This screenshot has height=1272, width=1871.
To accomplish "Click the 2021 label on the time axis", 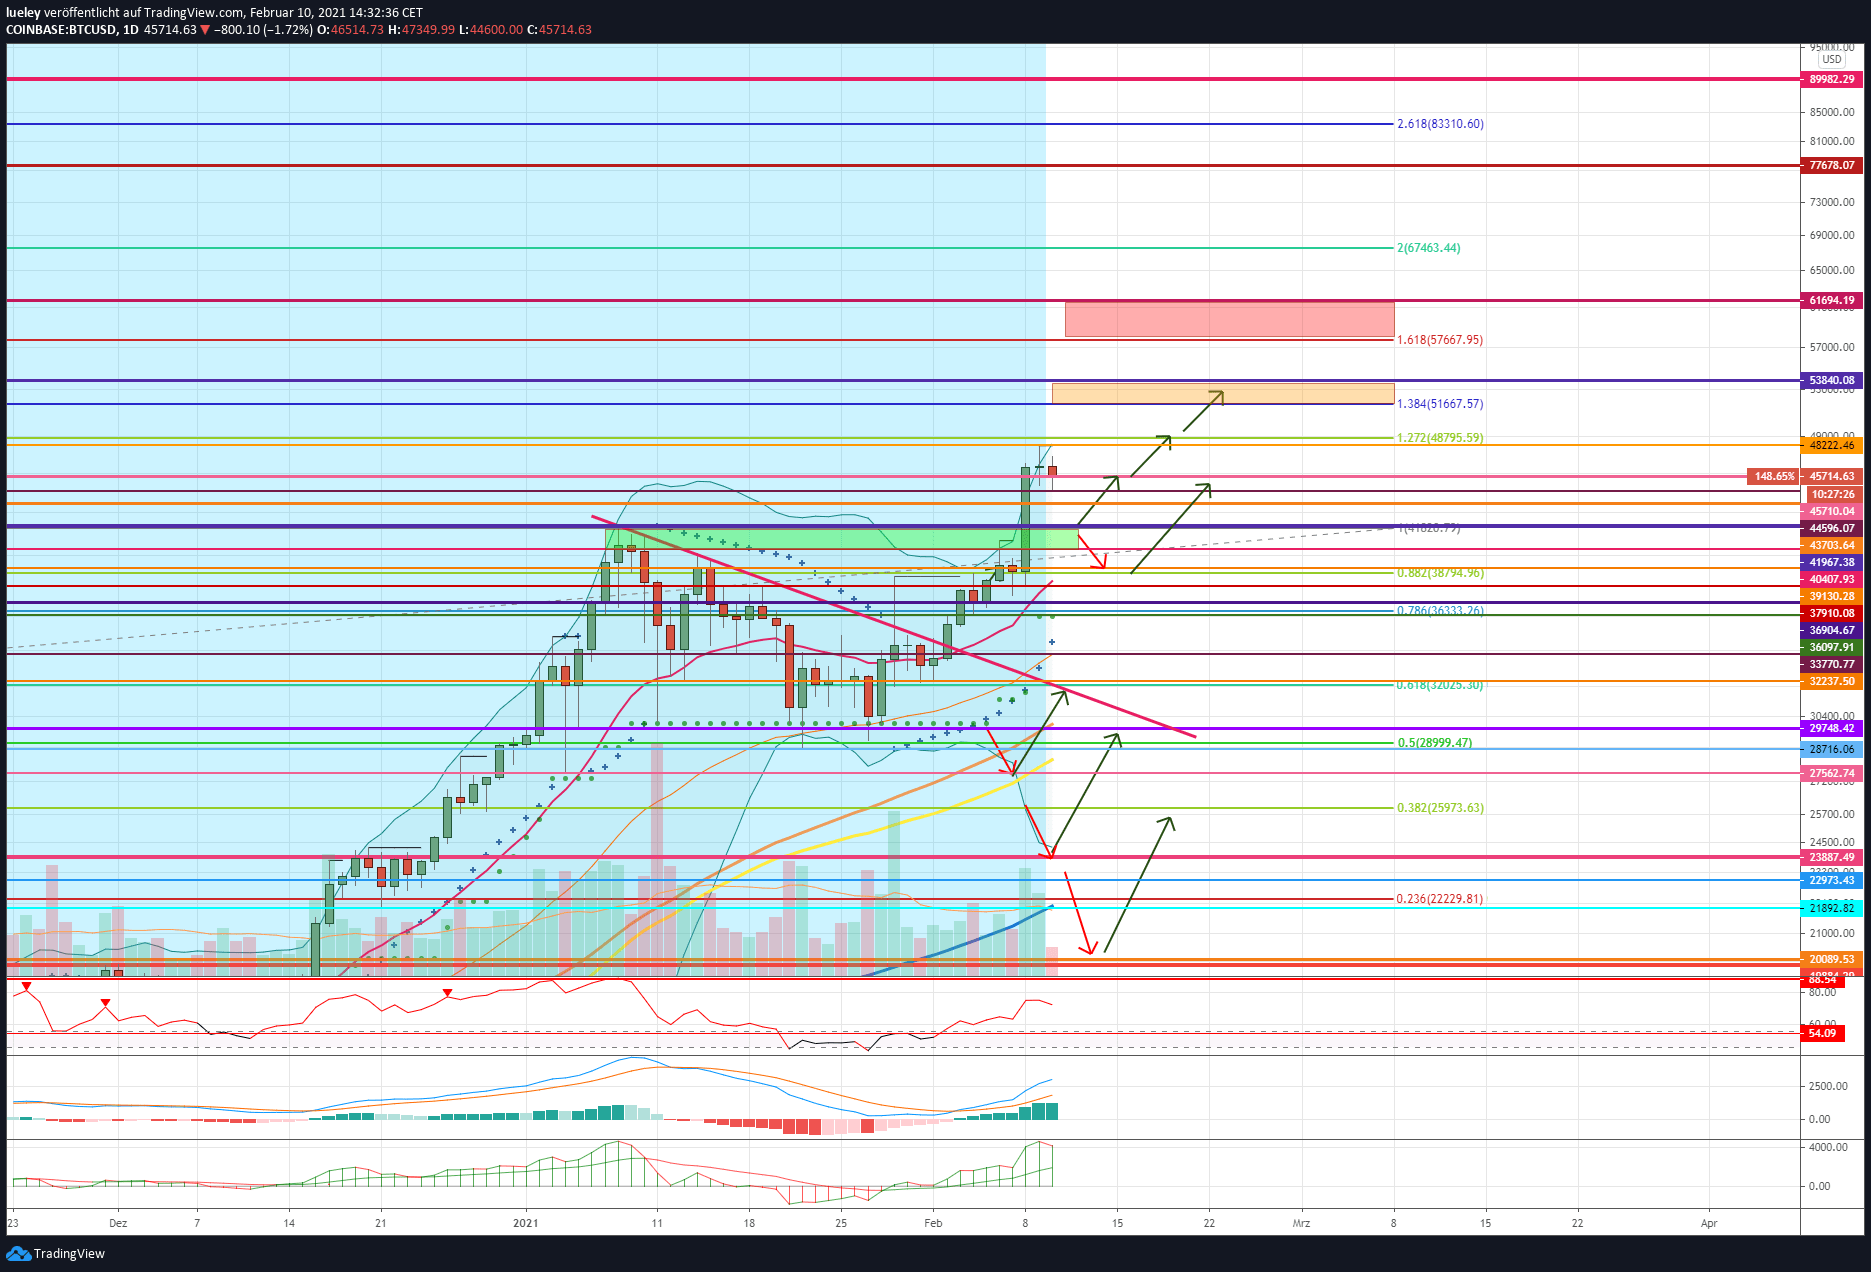I will coord(525,1223).
